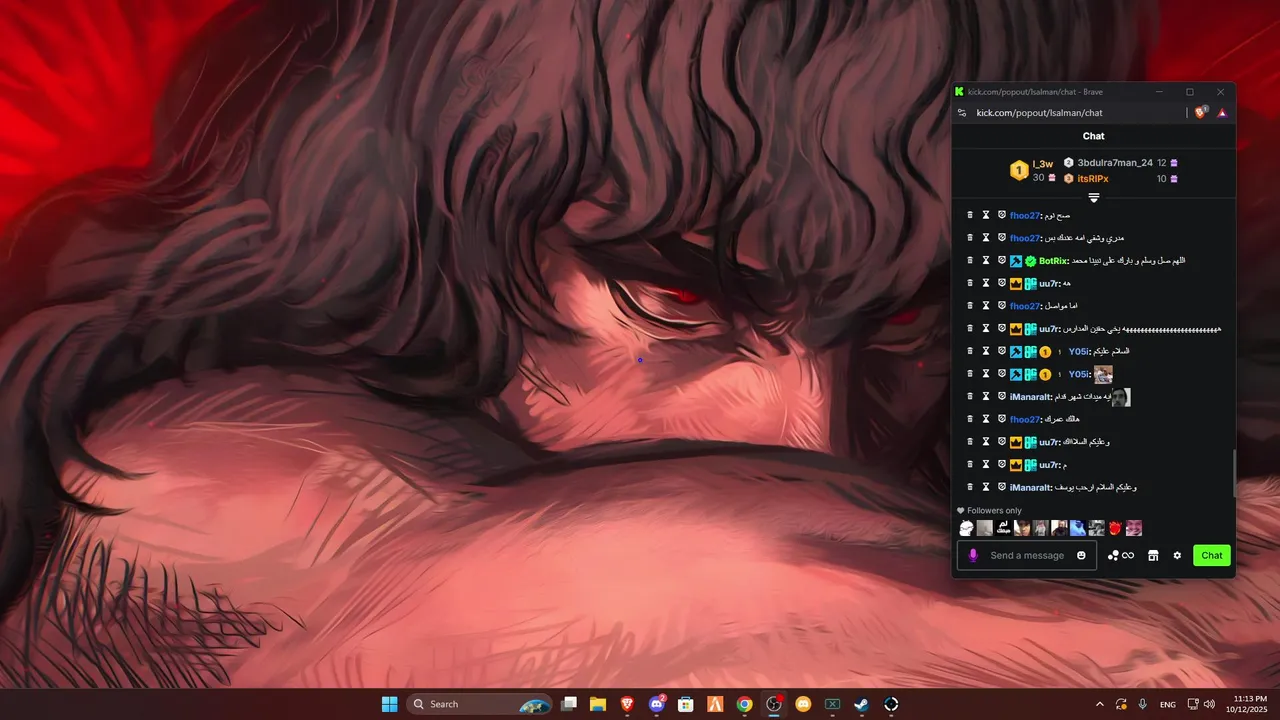Click username uu7r on the 'م' message
The height and width of the screenshot is (720, 1280).
click(1050, 465)
